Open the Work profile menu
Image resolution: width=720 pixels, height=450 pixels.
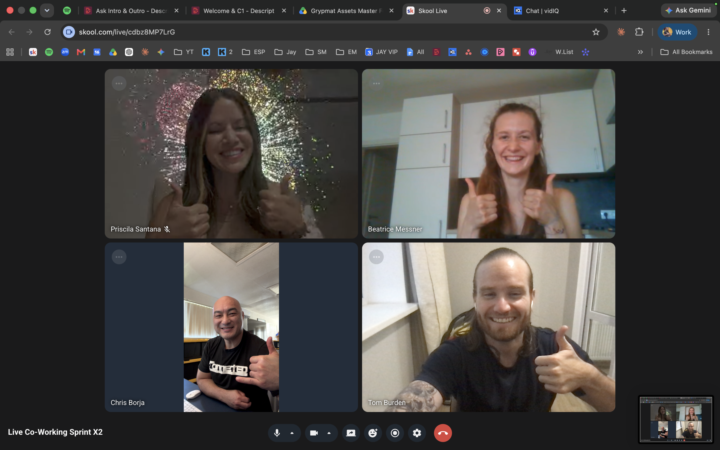point(677,32)
